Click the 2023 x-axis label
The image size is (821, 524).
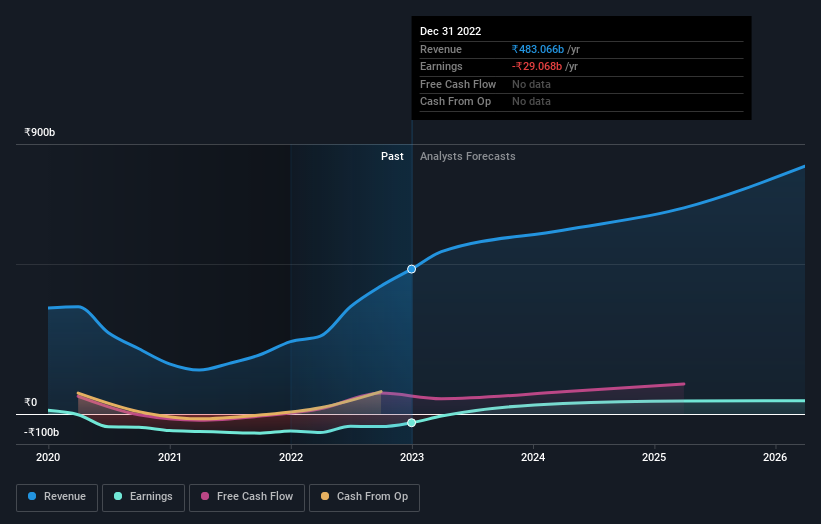coord(412,457)
